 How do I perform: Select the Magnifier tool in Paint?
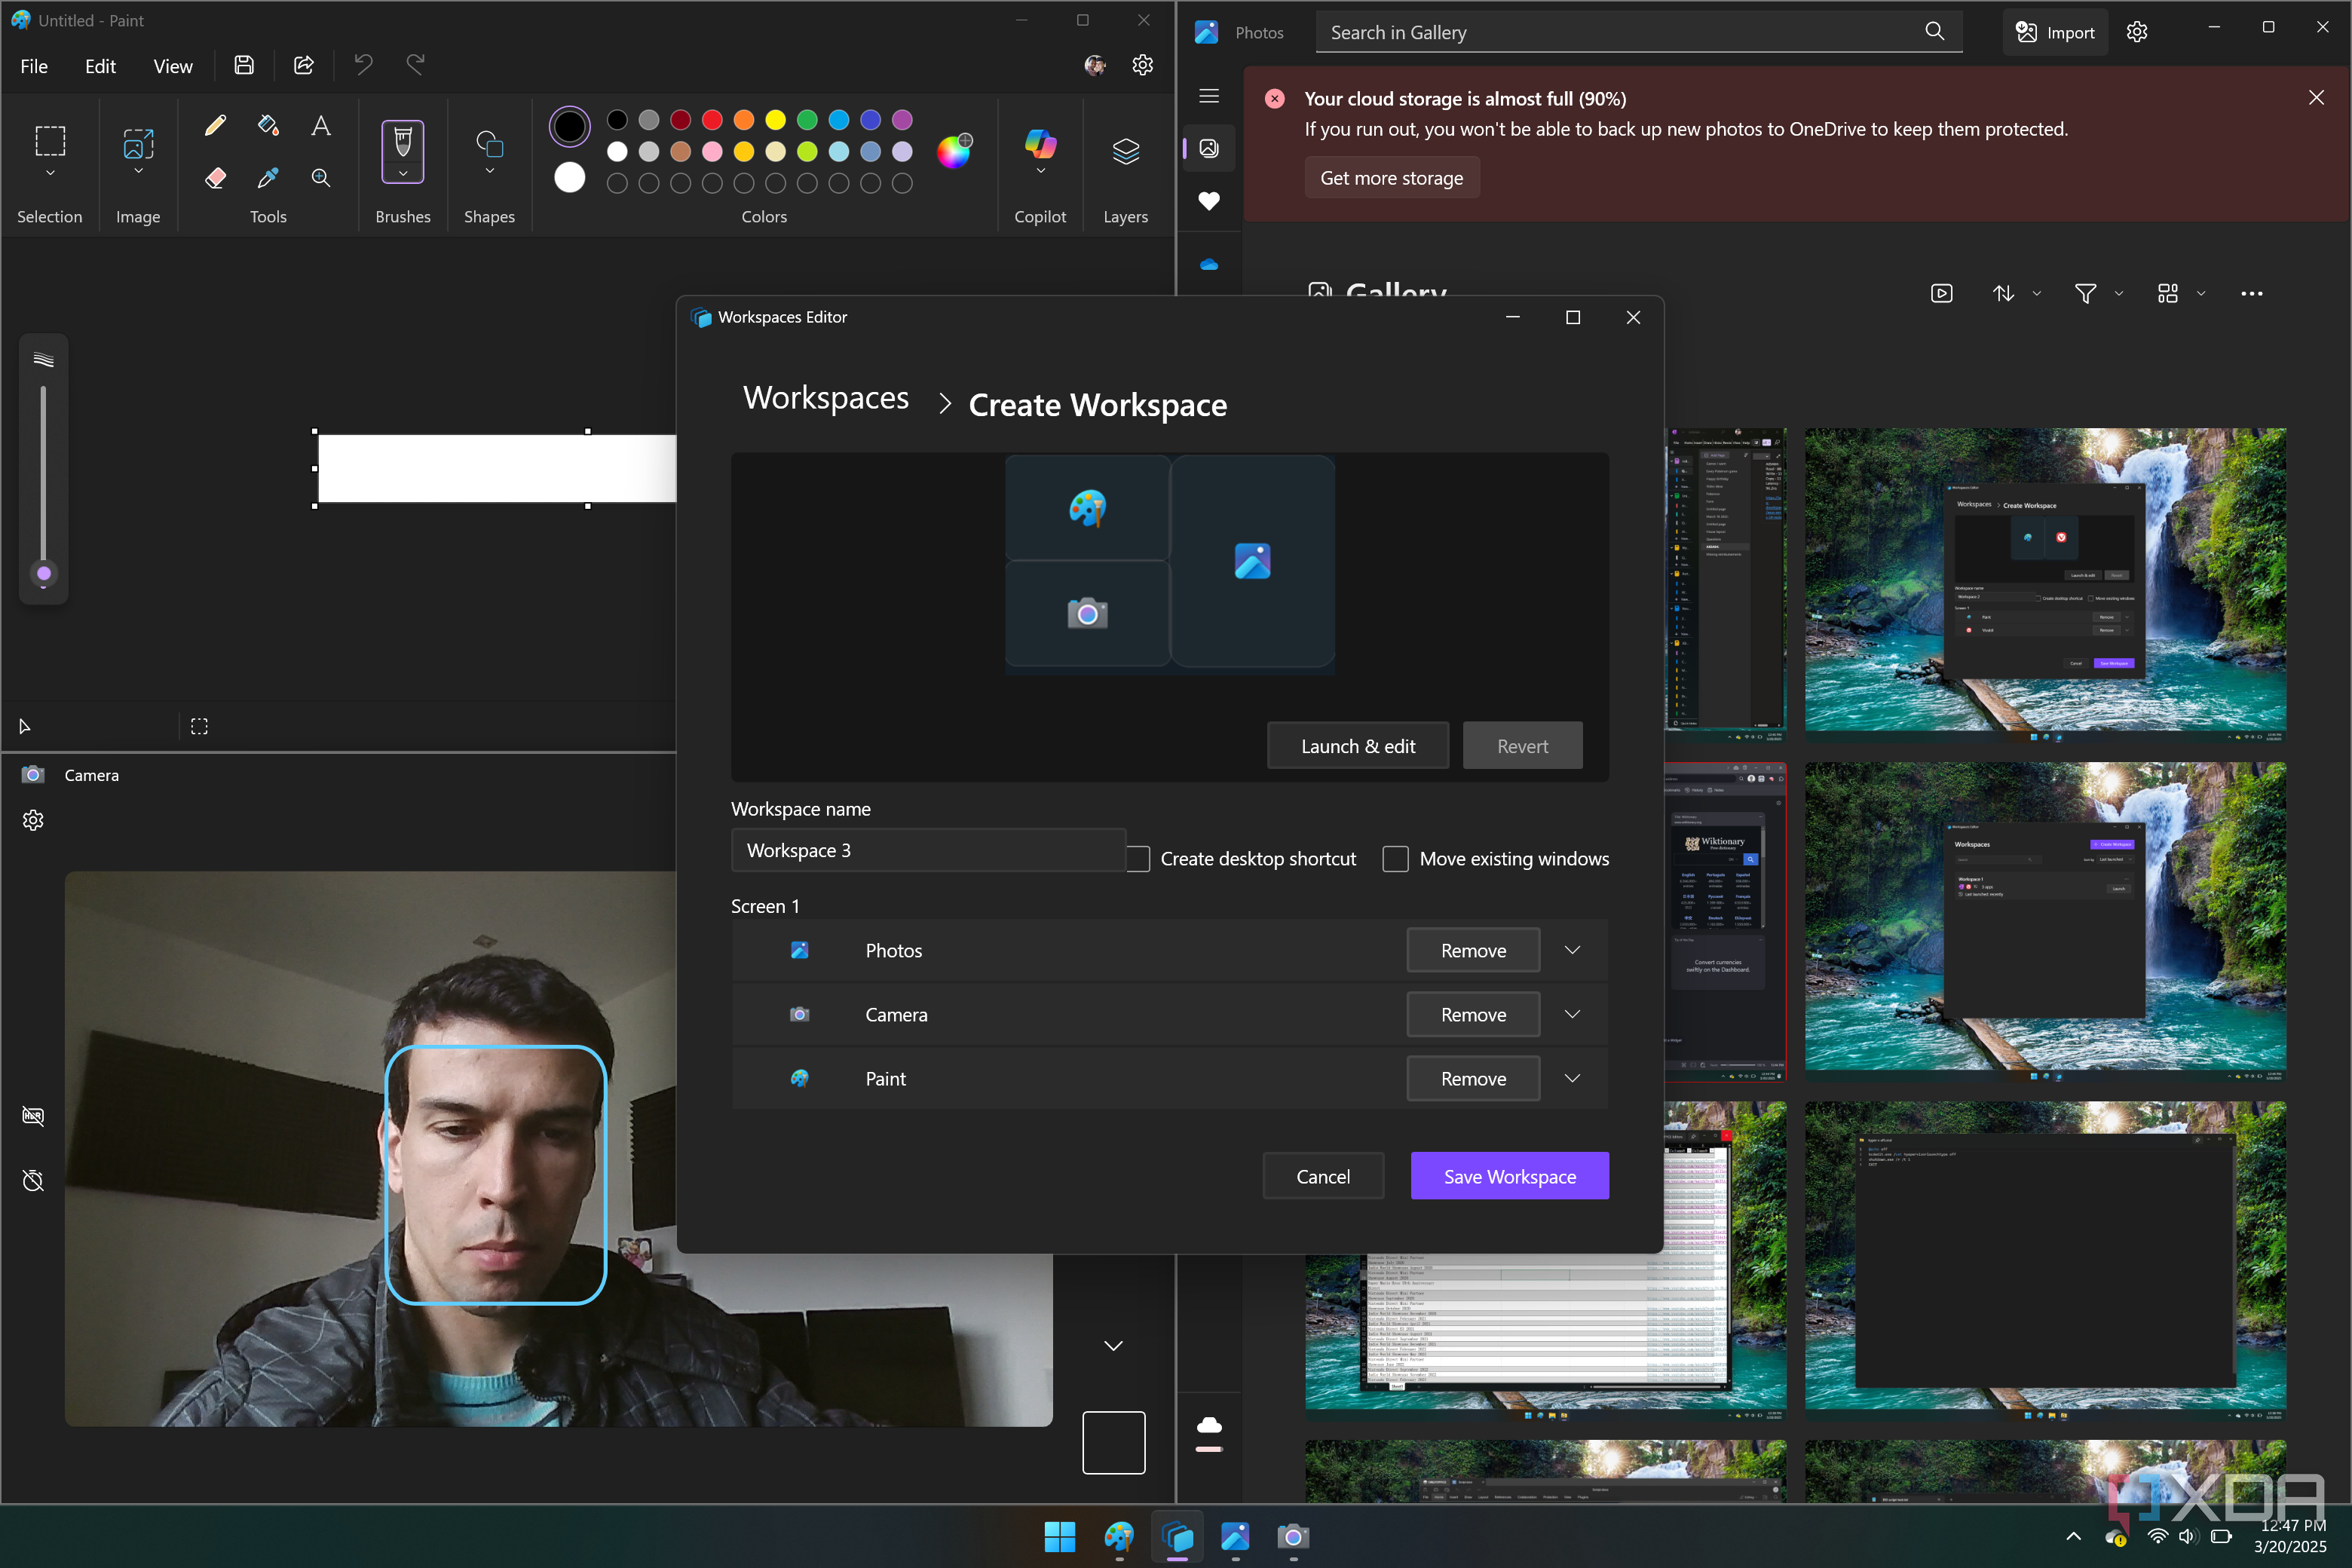(320, 178)
